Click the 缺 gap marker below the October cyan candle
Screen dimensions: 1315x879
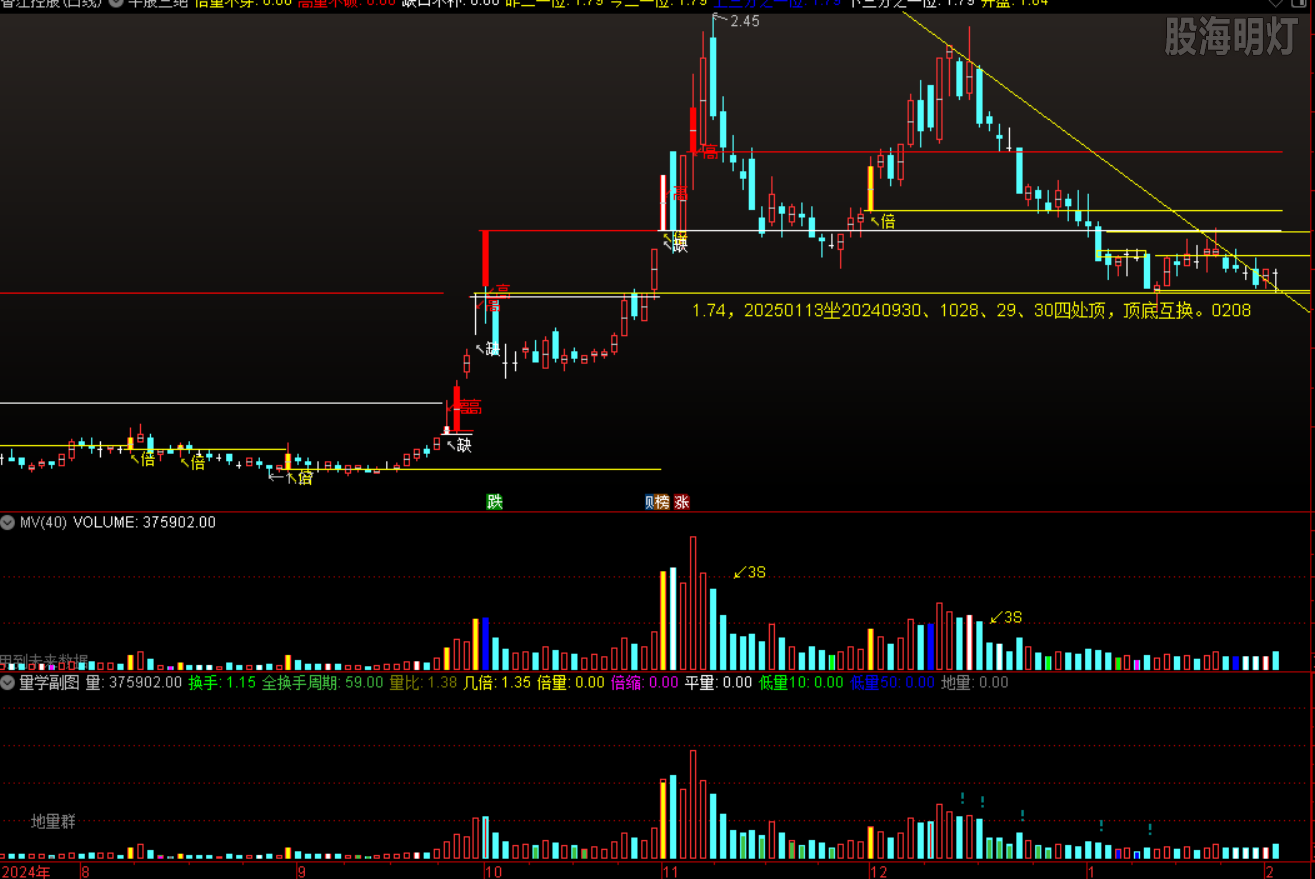point(492,349)
